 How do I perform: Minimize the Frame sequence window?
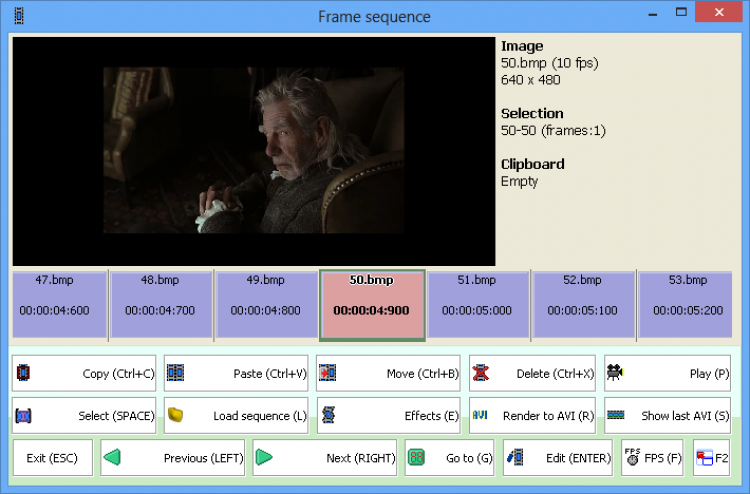click(652, 13)
